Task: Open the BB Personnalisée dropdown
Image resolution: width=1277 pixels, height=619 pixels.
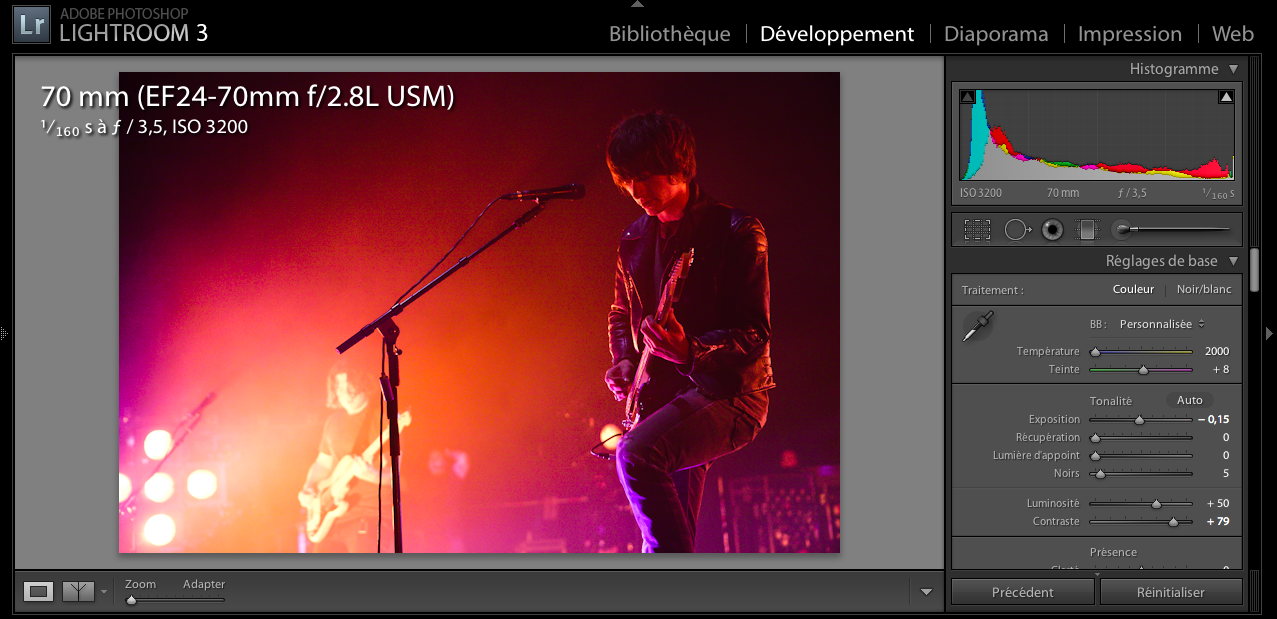Action: click(x=1161, y=324)
